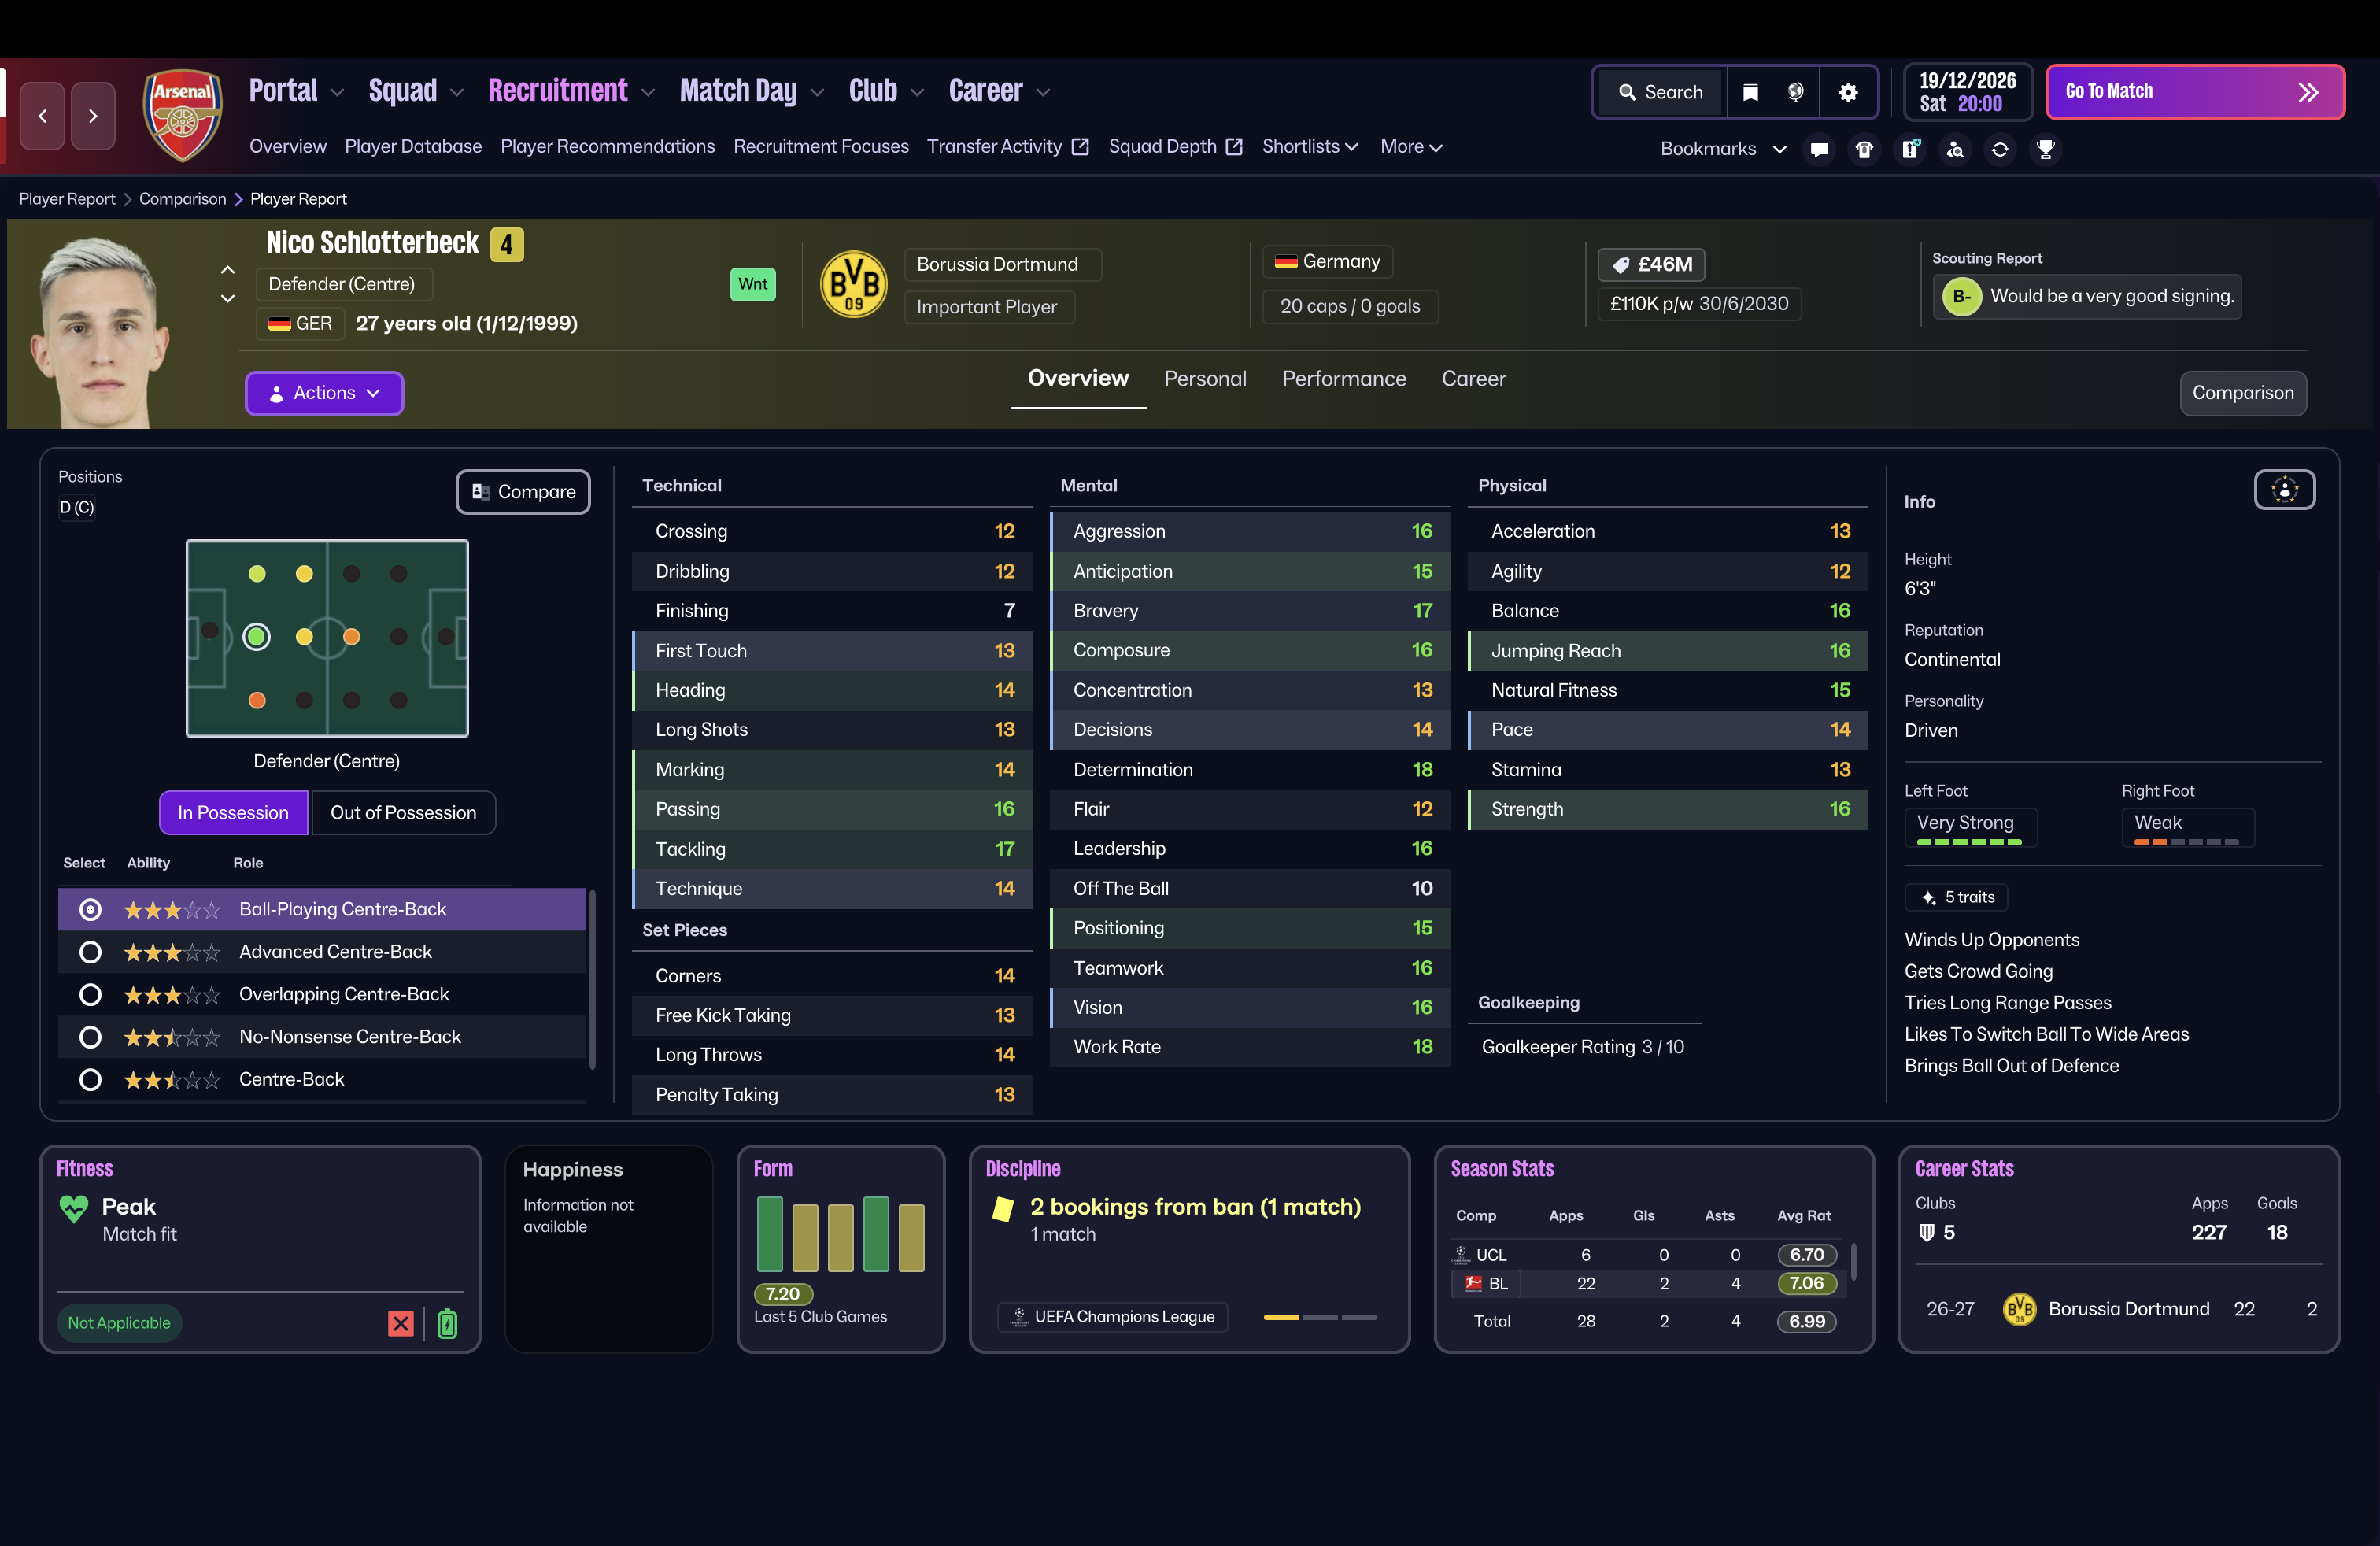Click the red X icon in Fitness panel
Viewport: 2380px width, 1546px height.
(x=401, y=1323)
